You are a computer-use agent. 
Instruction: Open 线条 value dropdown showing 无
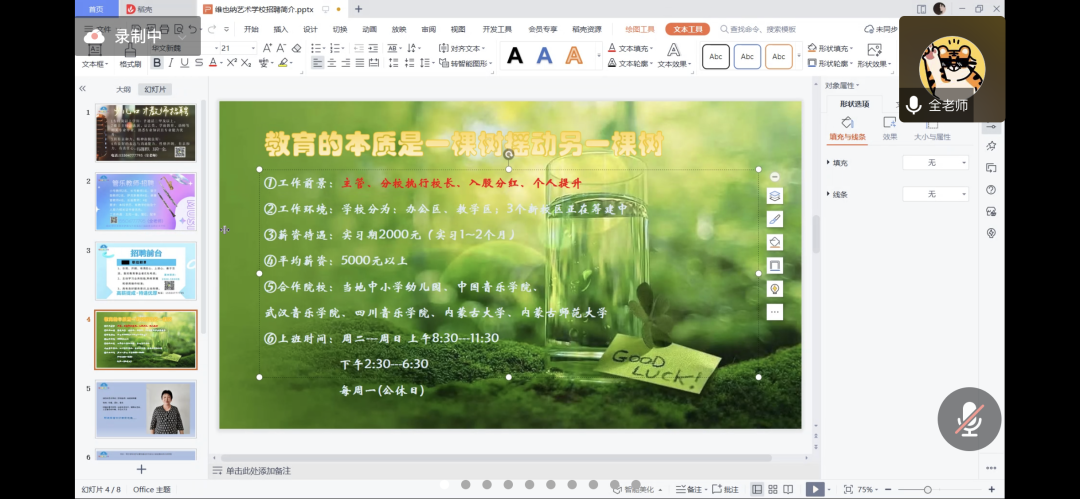tap(935, 194)
